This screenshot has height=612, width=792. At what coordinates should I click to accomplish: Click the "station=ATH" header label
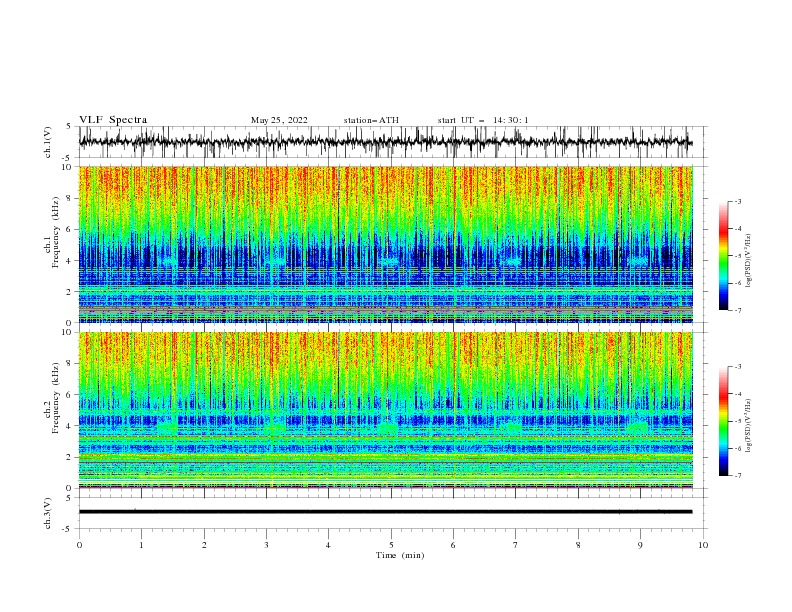click(x=371, y=120)
